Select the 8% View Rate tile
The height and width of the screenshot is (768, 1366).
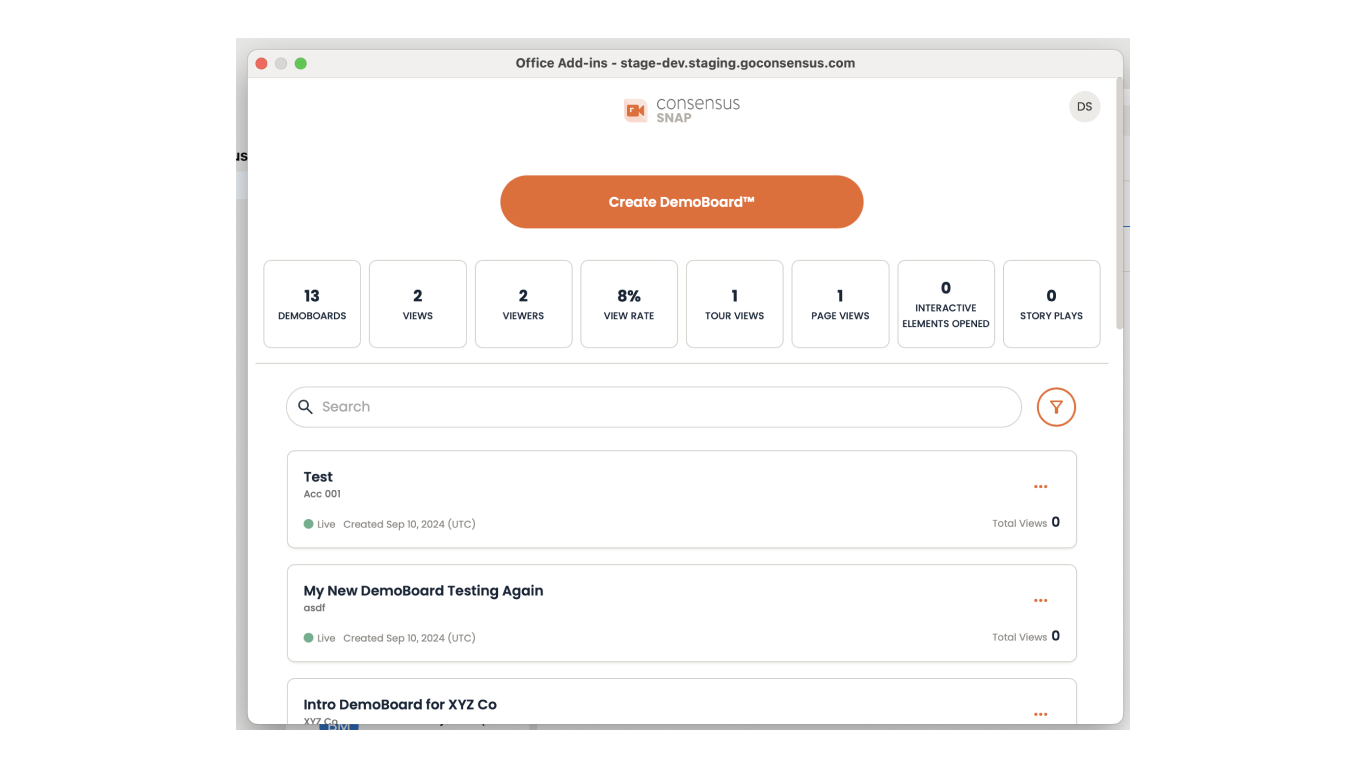[x=629, y=304]
